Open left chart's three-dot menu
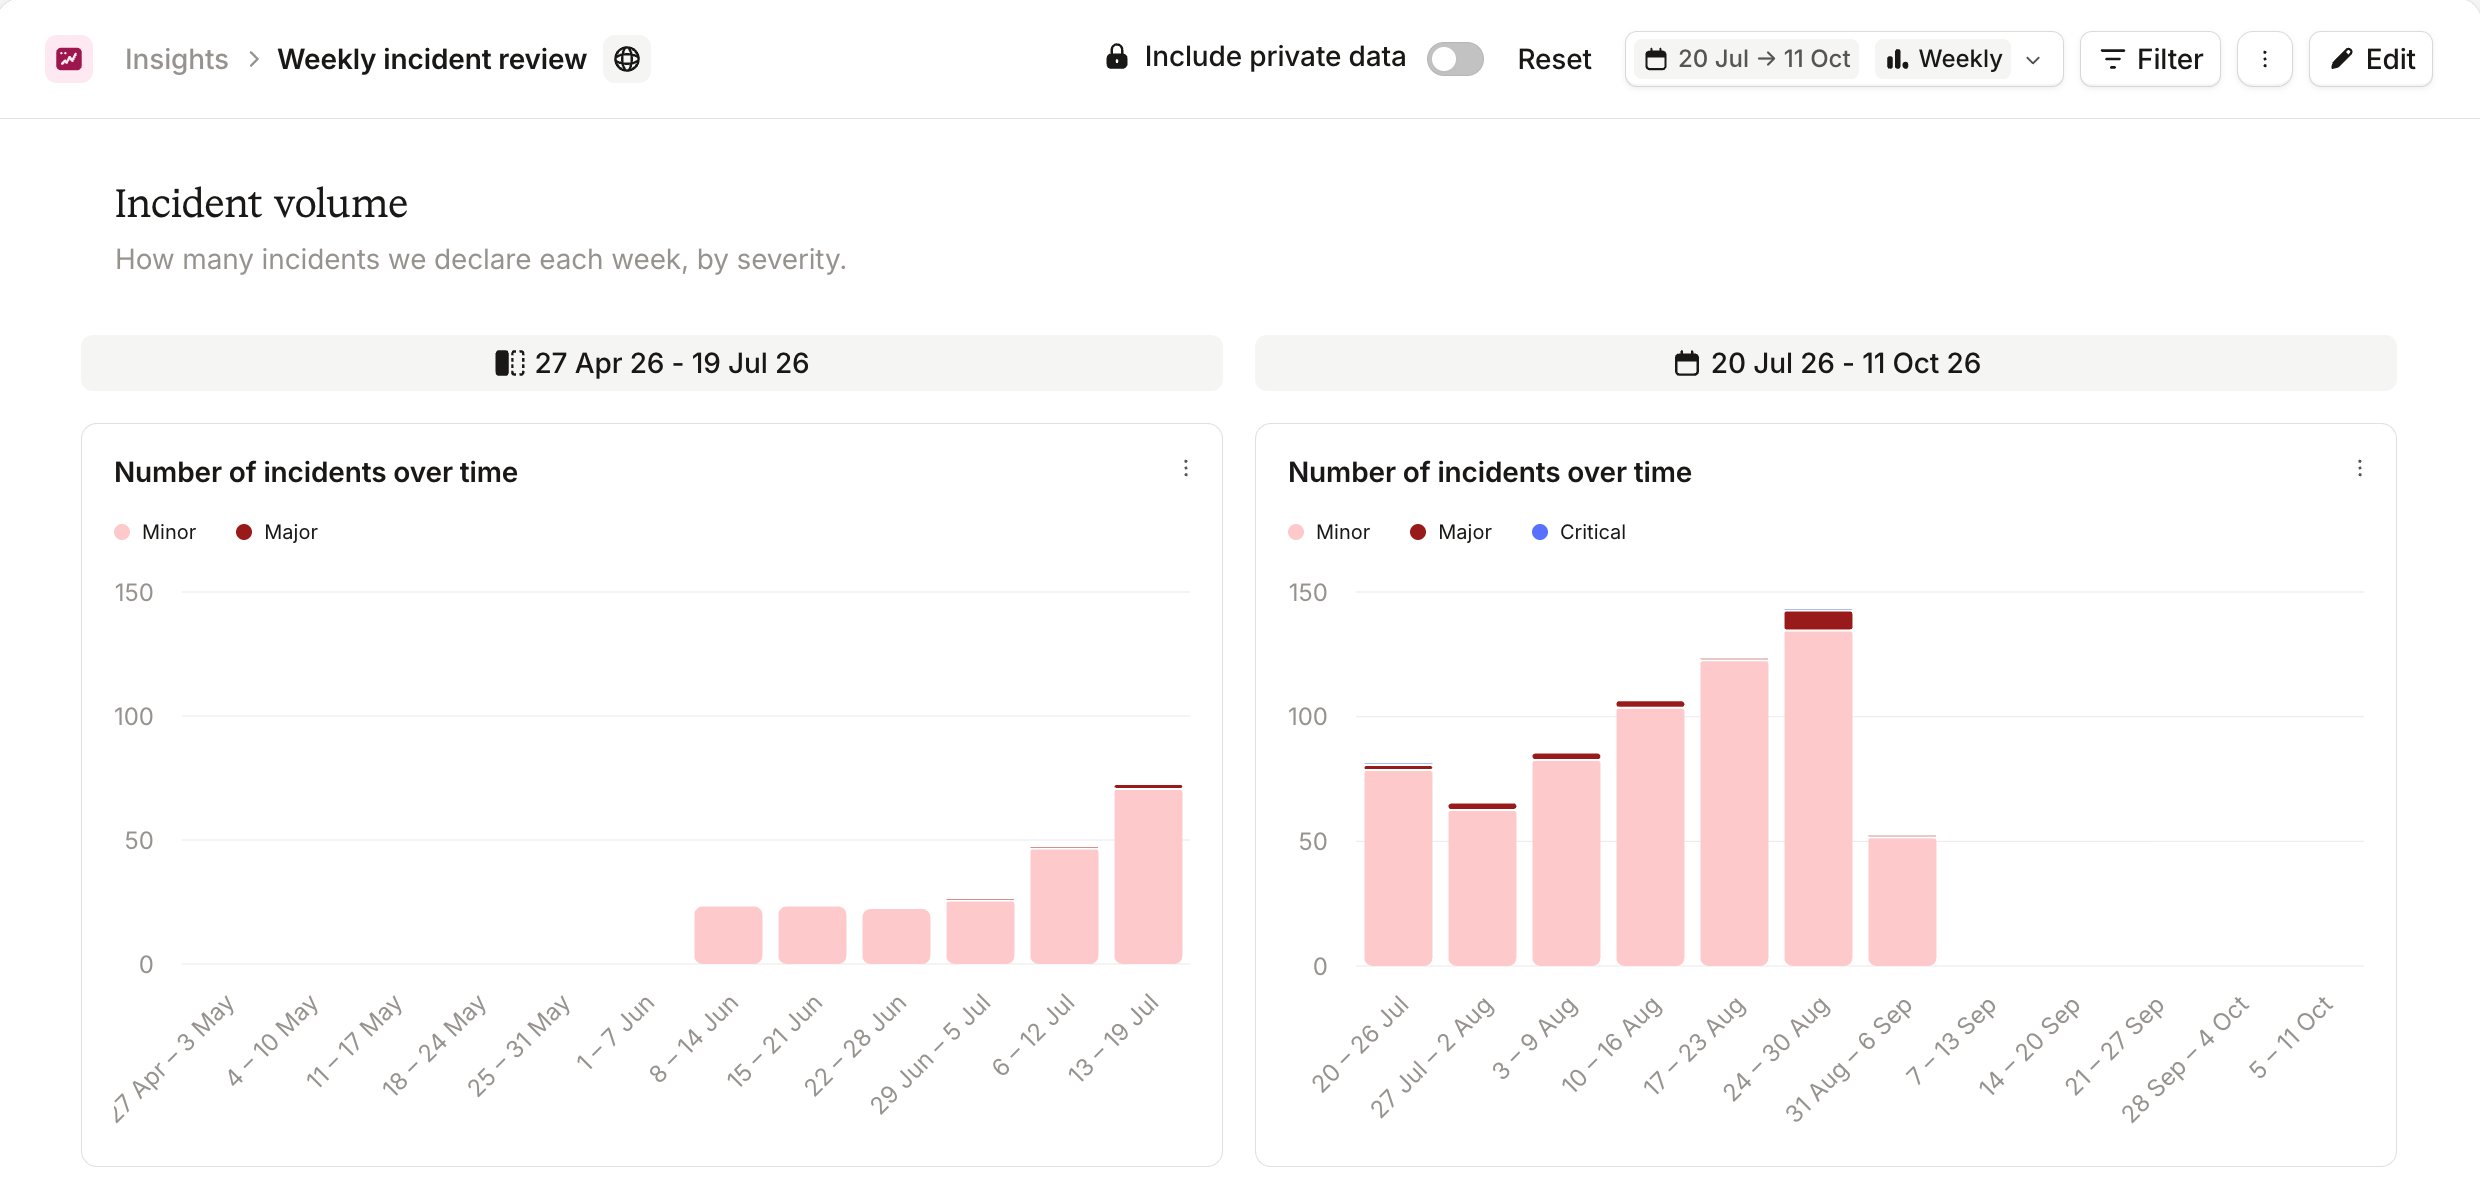 click(1186, 468)
